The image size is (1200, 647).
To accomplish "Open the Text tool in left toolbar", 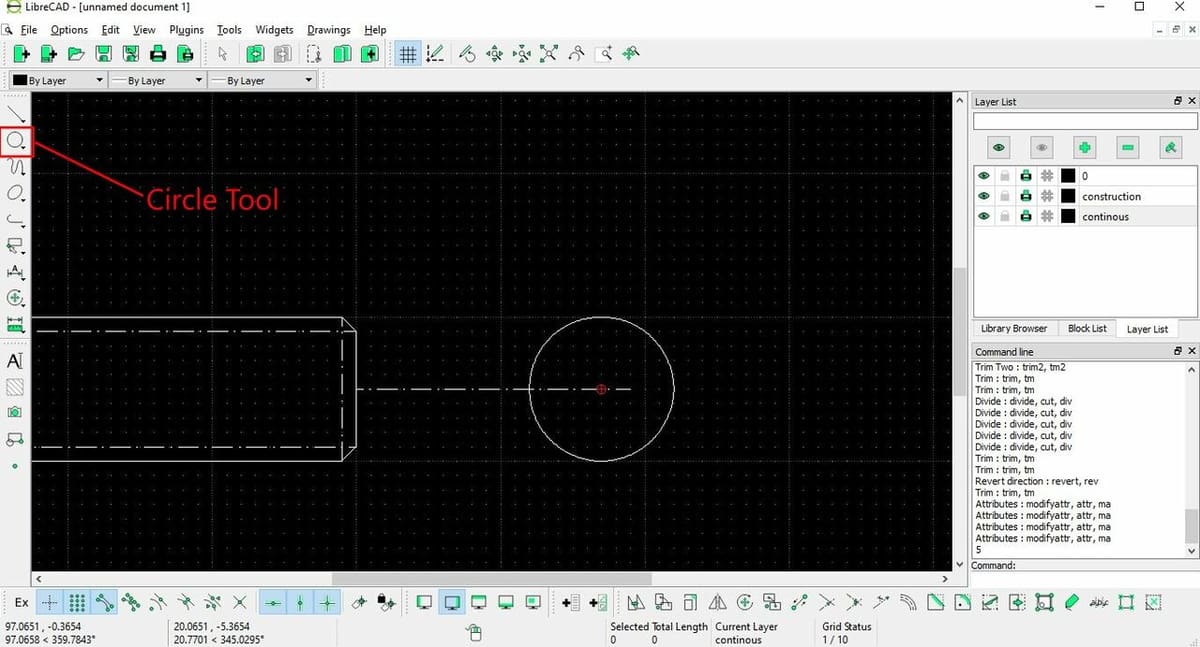I will coord(15,361).
